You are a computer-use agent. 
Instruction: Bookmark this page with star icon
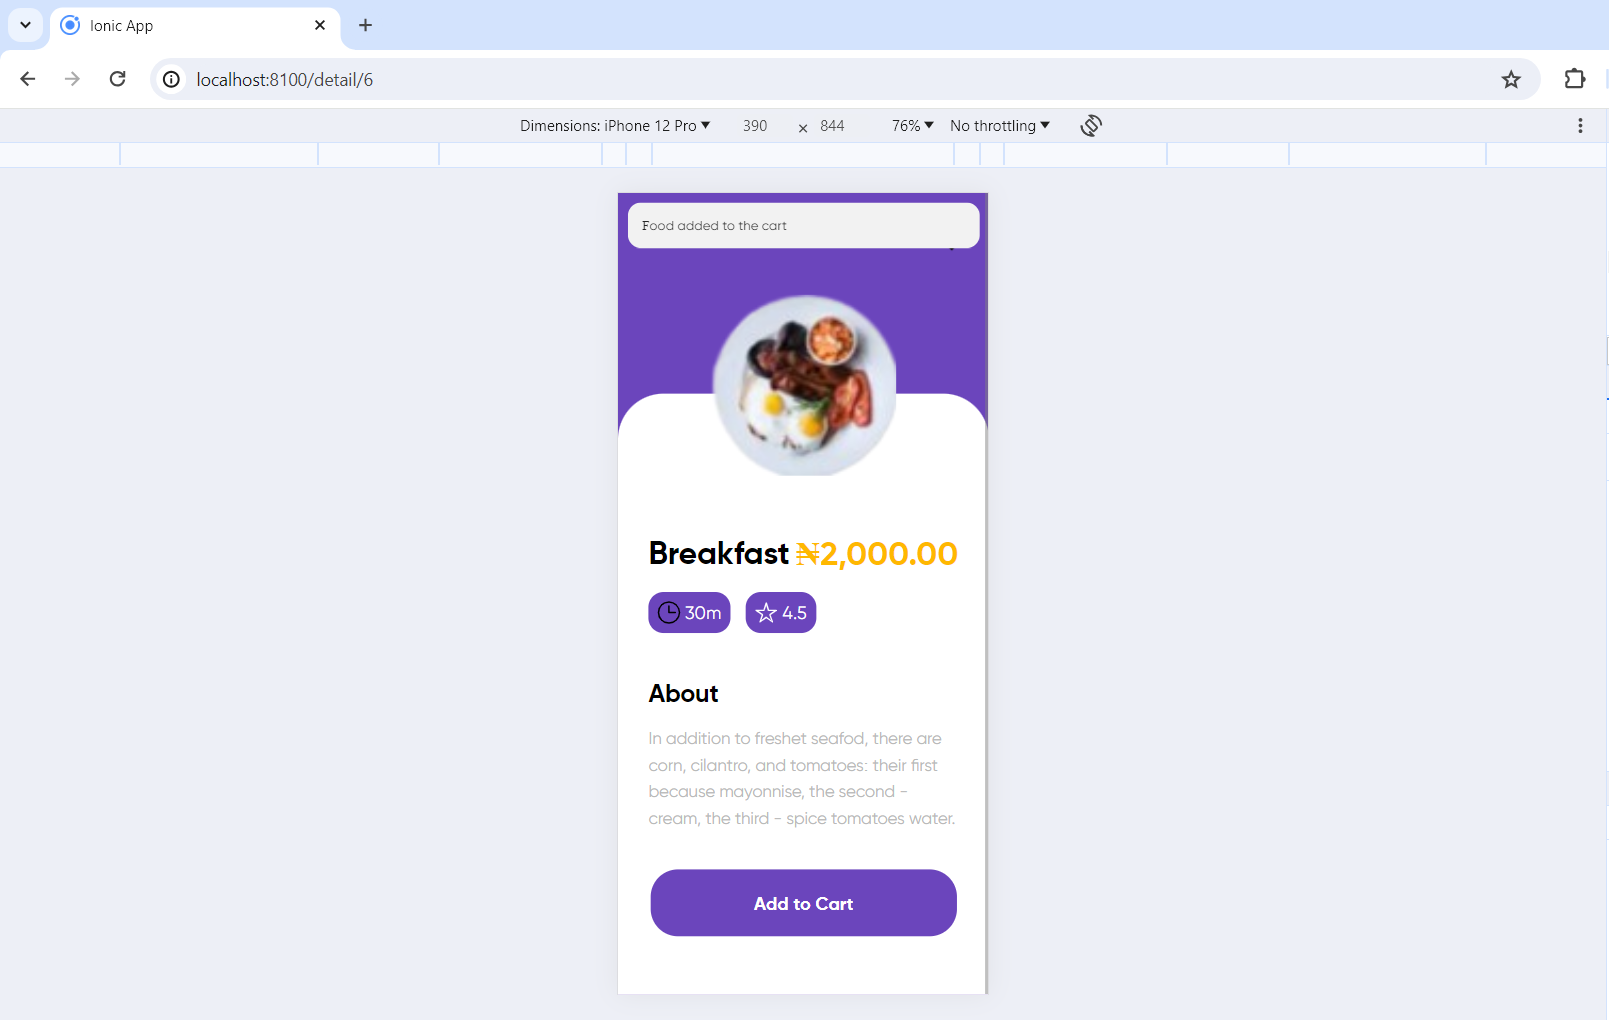coord(1511,79)
